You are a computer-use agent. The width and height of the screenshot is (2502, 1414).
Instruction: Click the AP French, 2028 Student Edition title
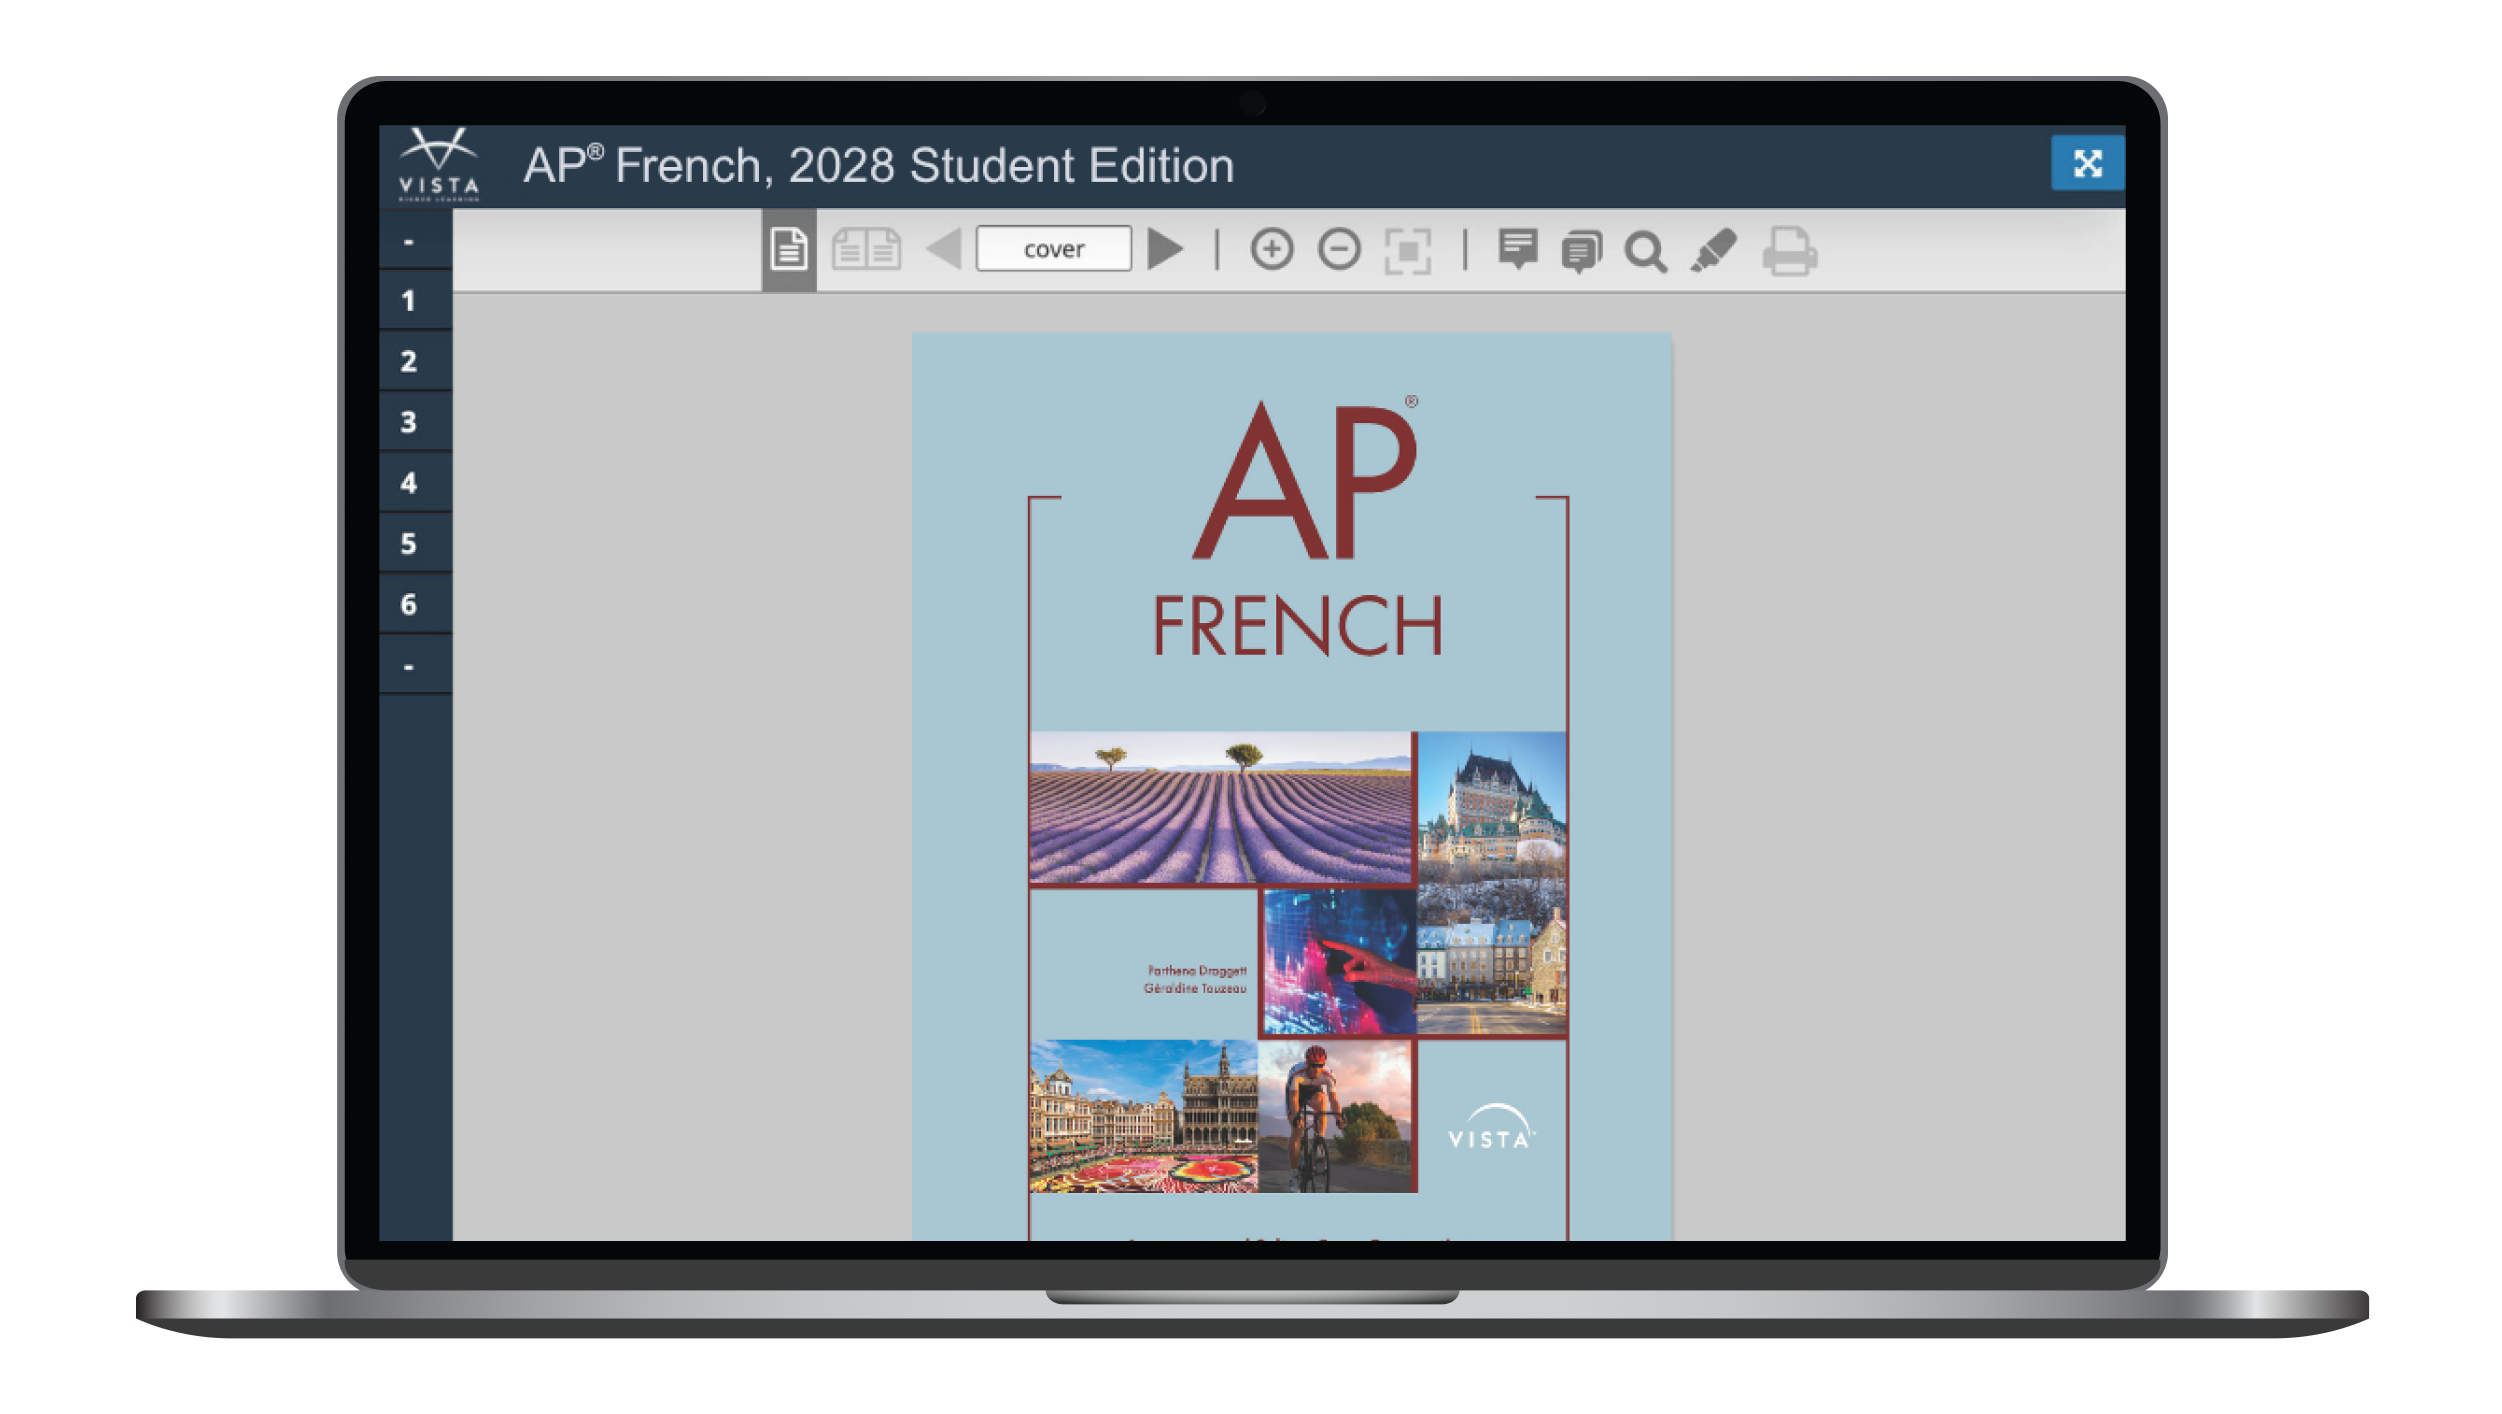[x=879, y=165]
